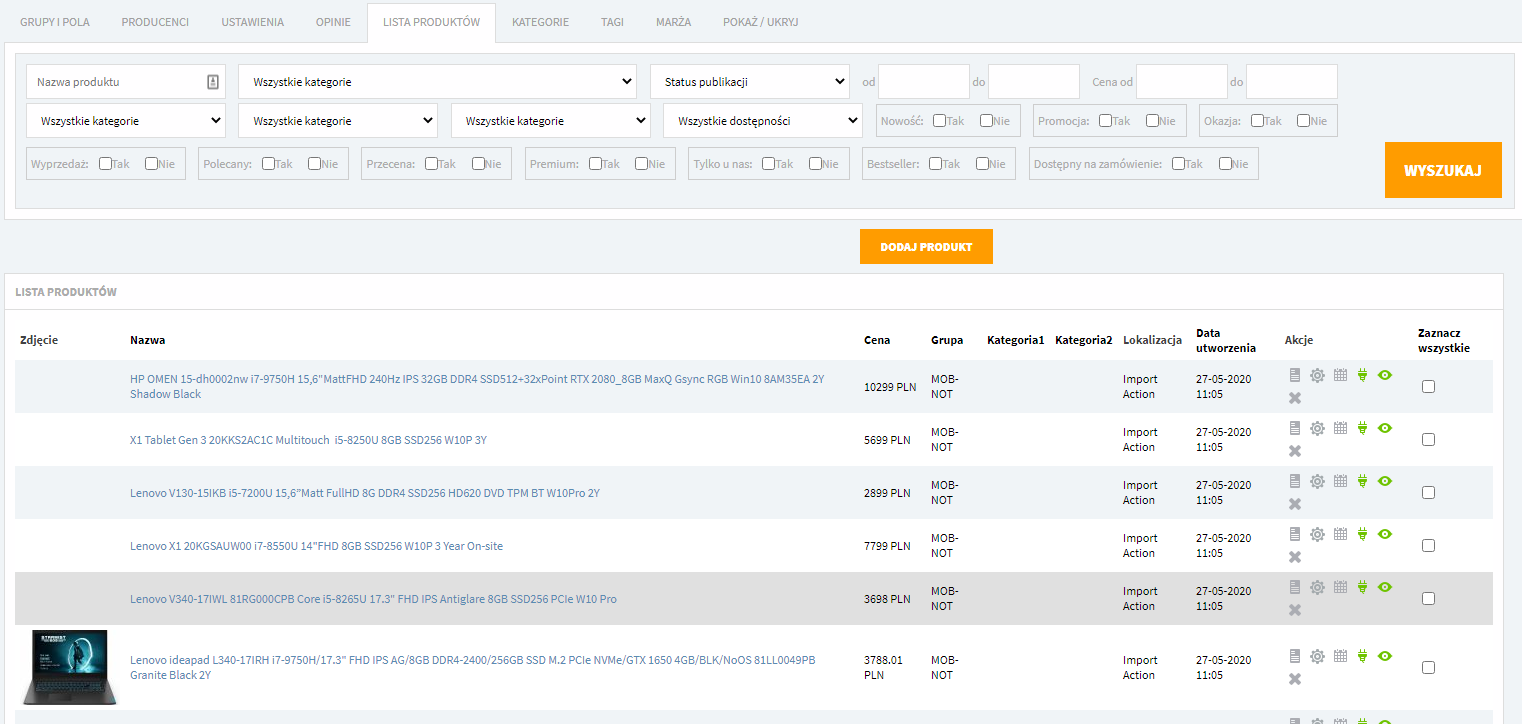Delete HP OMEN product with X icon
The height and width of the screenshot is (724, 1522).
point(1295,398)
